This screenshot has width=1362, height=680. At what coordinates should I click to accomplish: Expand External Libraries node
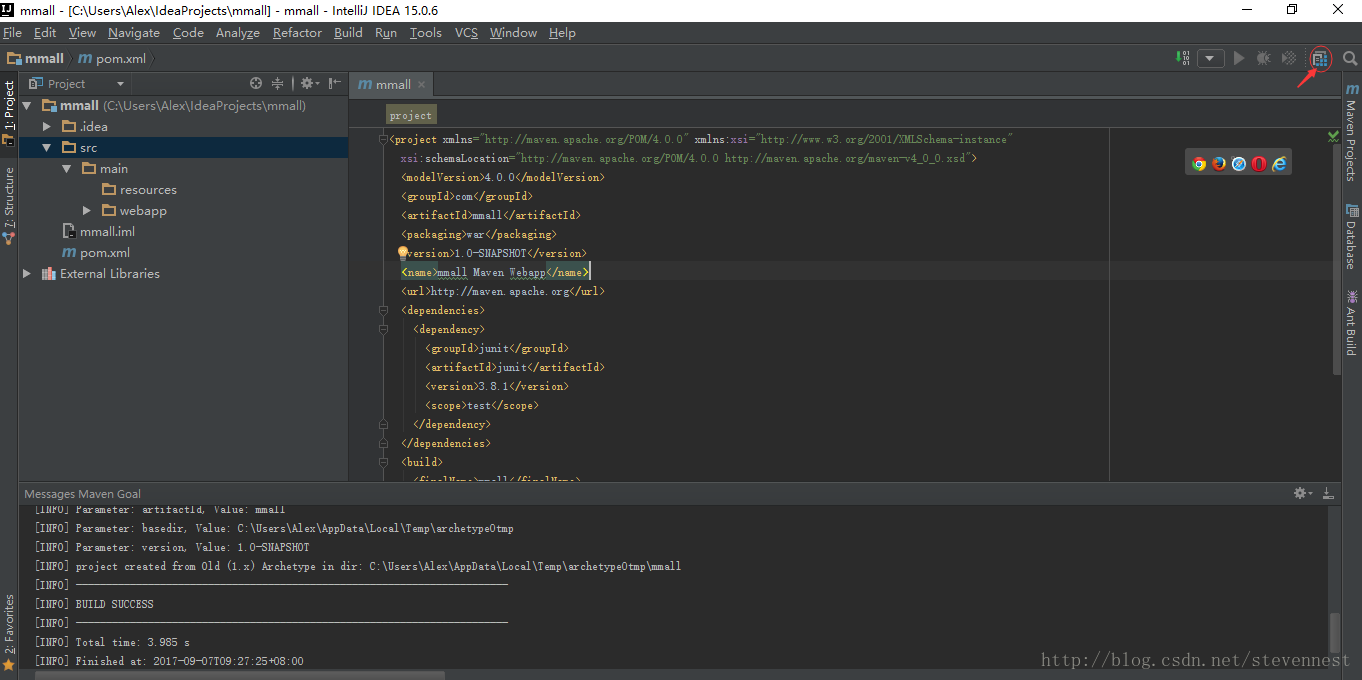click(27, 274)
